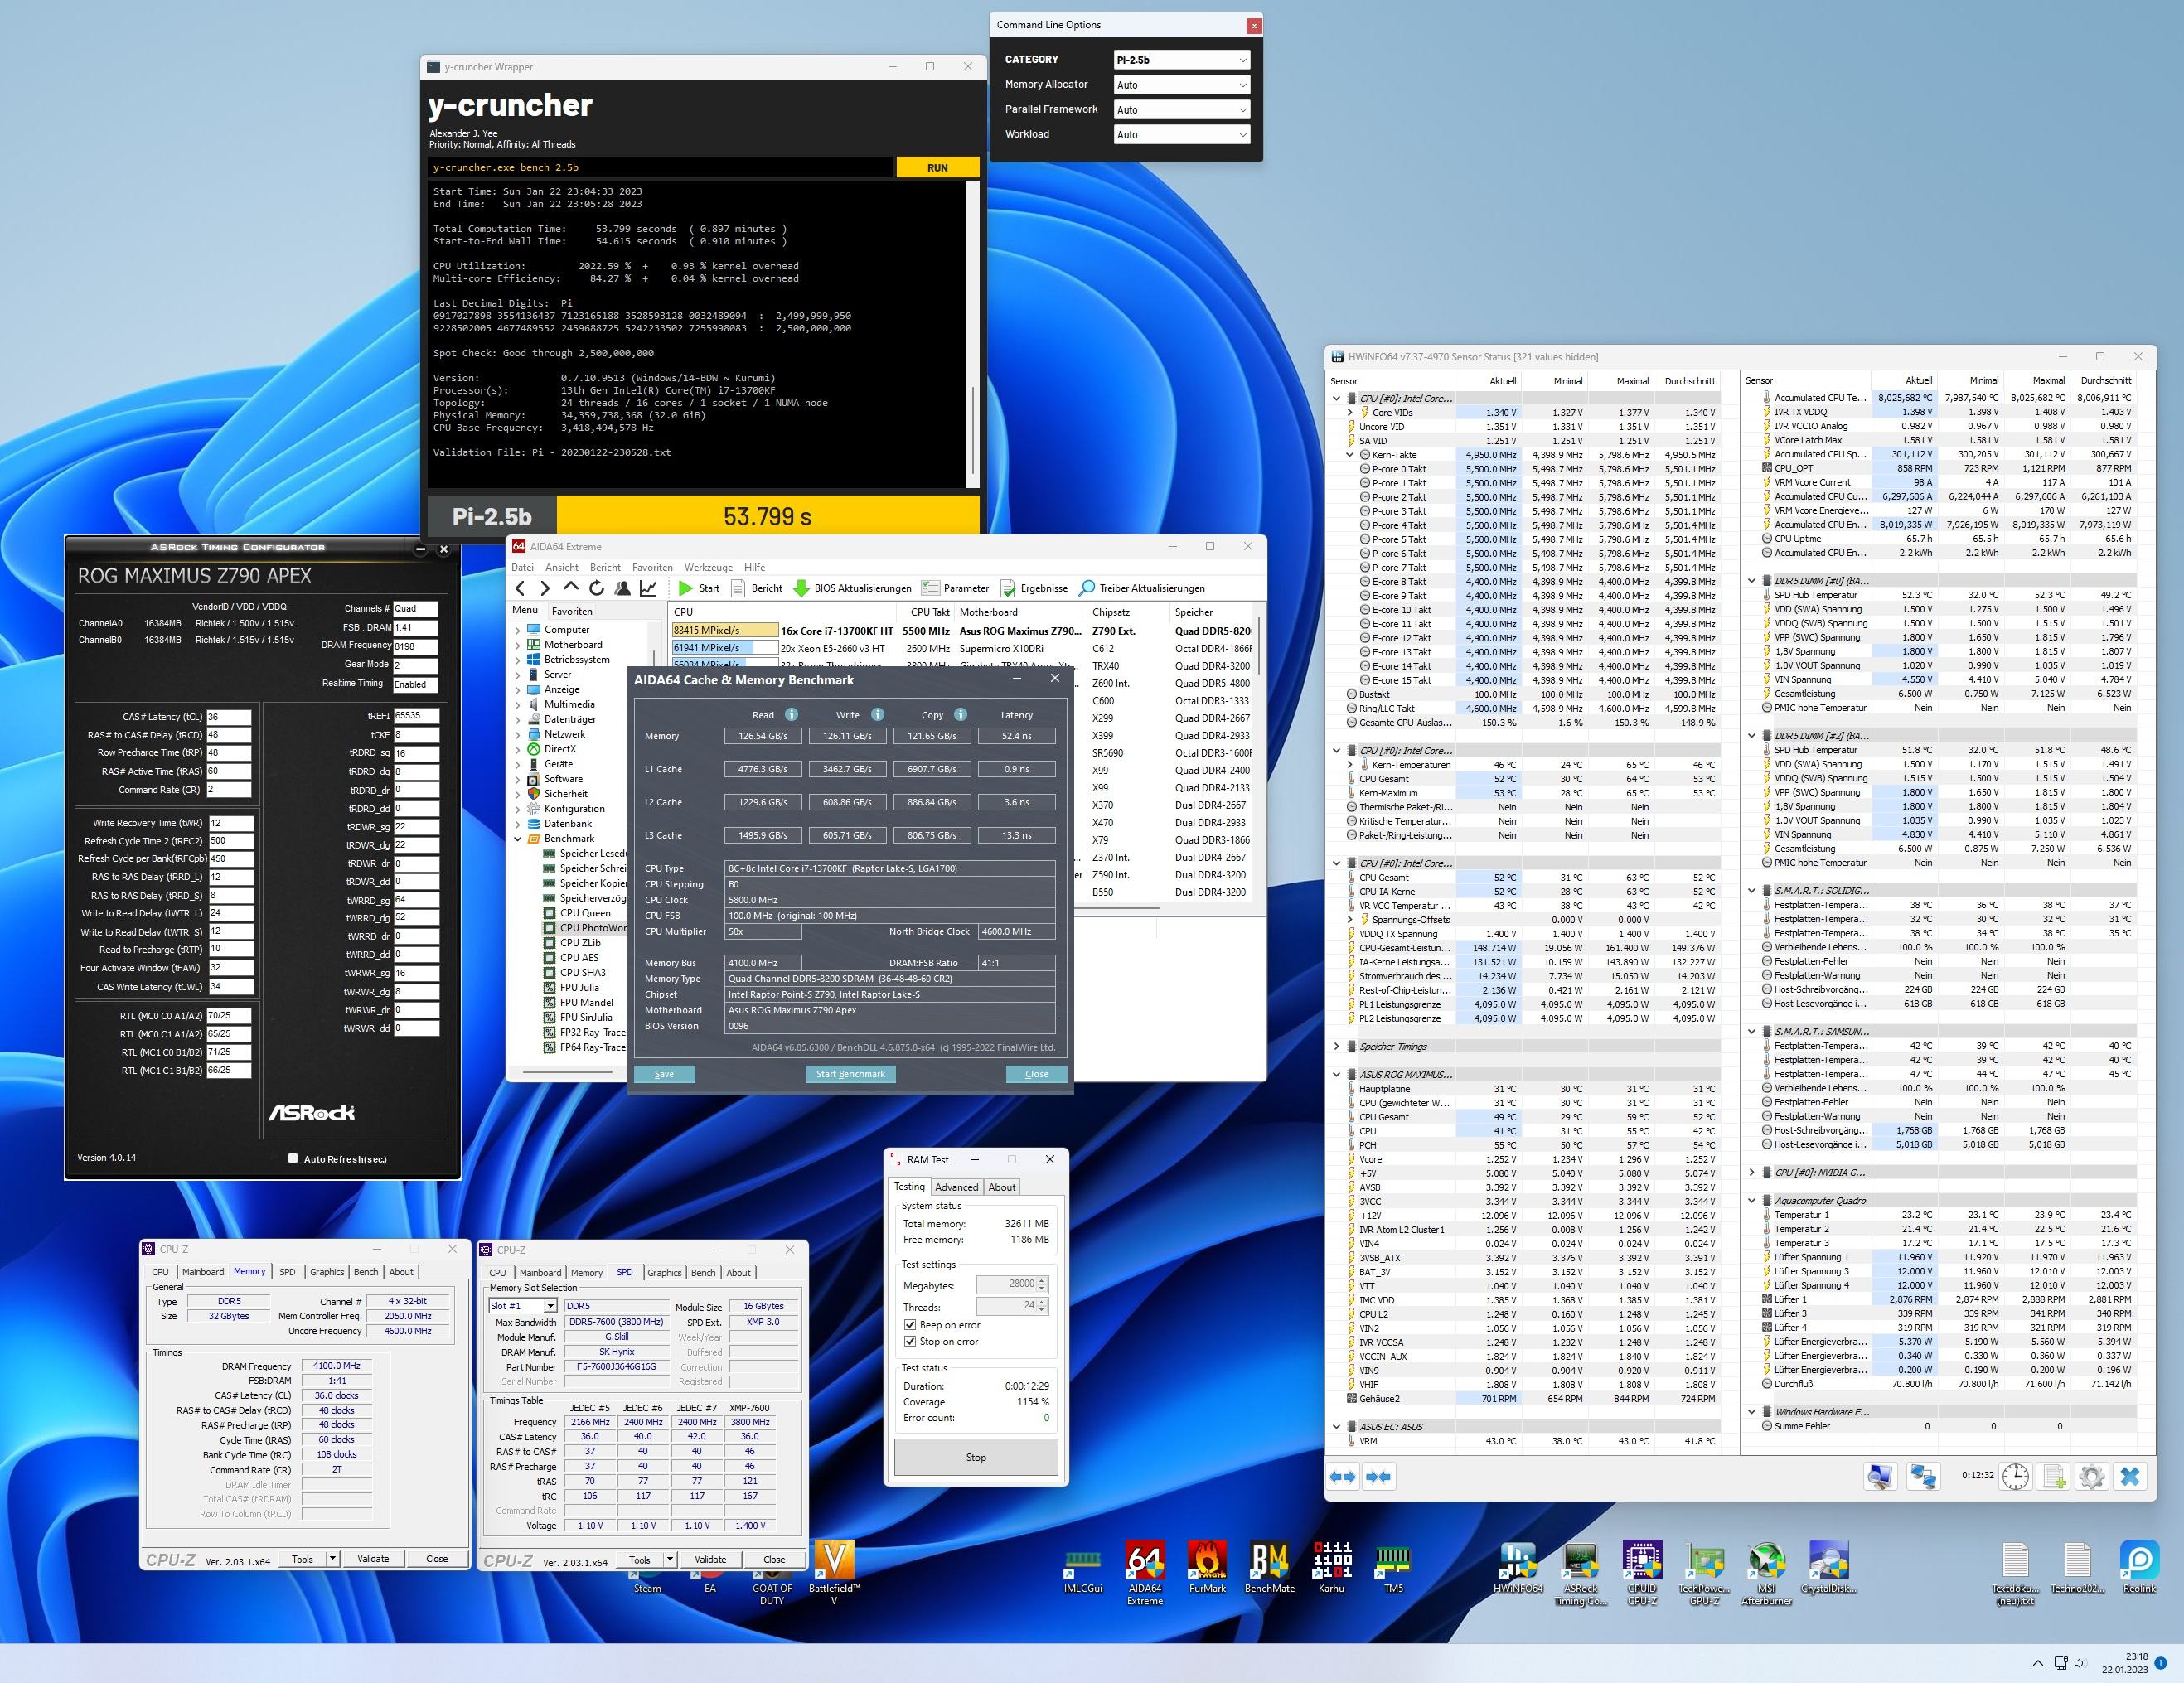Expand the Motherboard tree node in AIDA64
The height and width of the screenshot is (1683, 2184).
pos(518,645)
